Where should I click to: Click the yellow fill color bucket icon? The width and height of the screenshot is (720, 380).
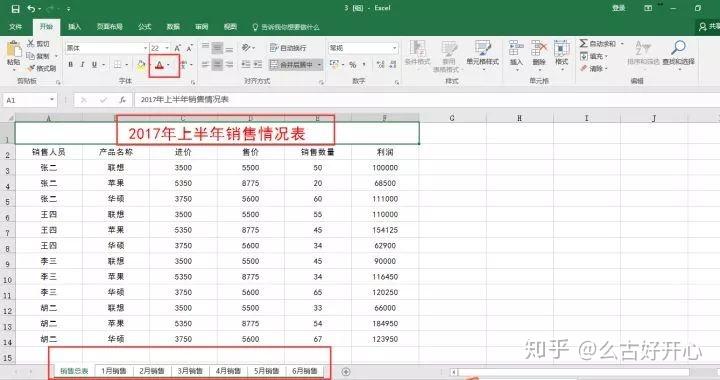(x=141, y=65)
